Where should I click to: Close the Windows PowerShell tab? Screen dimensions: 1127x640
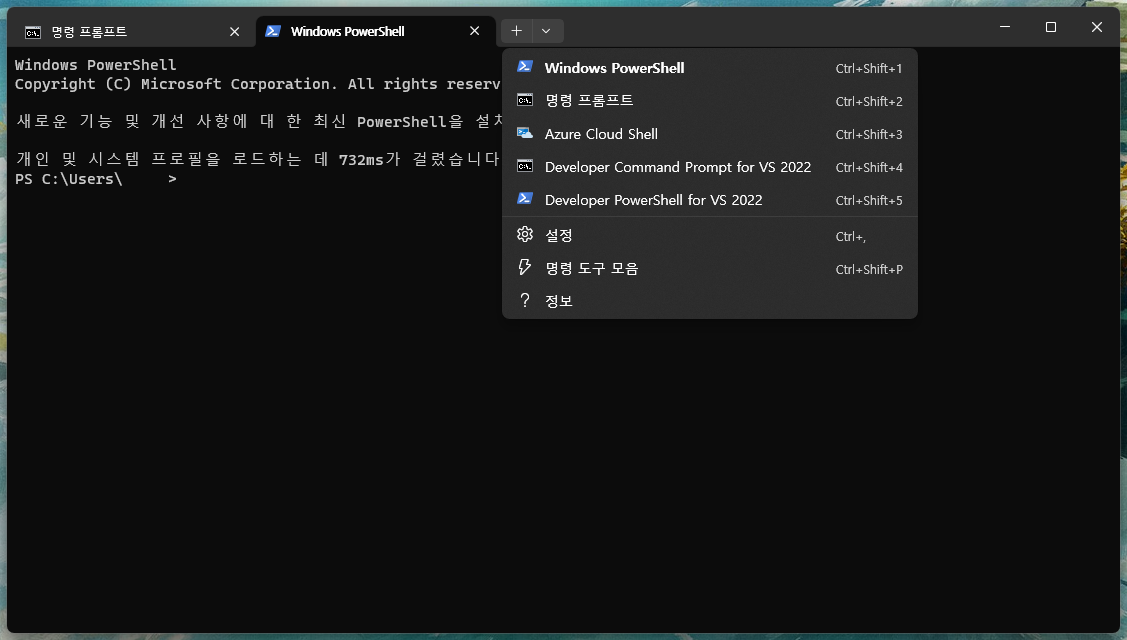pos(474,31)
